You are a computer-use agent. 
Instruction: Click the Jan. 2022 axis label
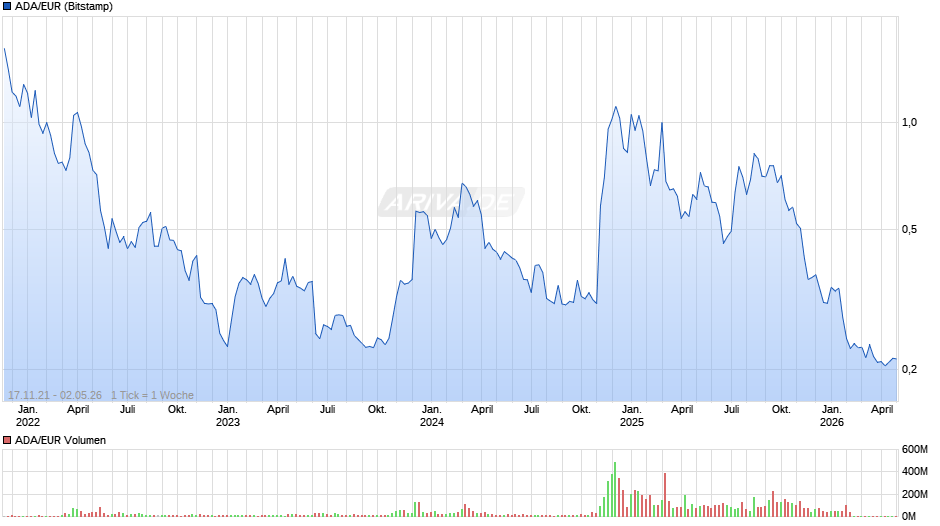[28, 416]
